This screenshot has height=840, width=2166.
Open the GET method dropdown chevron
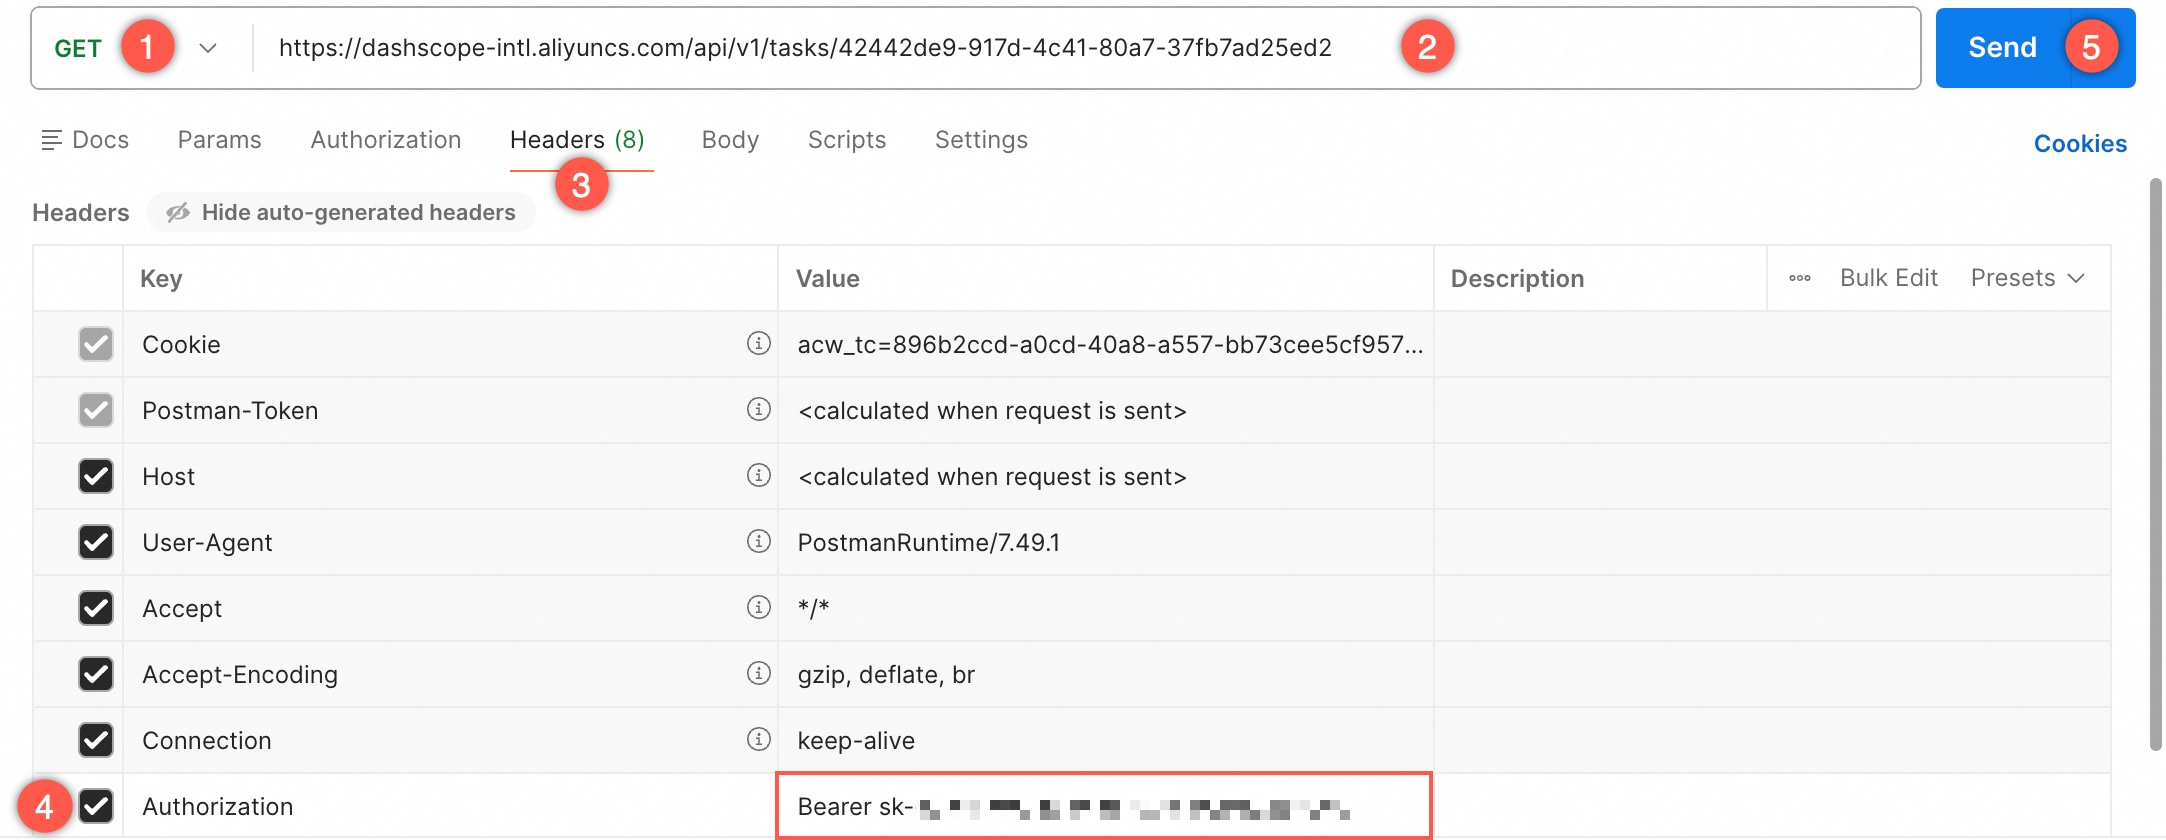[x=208, y=48]
